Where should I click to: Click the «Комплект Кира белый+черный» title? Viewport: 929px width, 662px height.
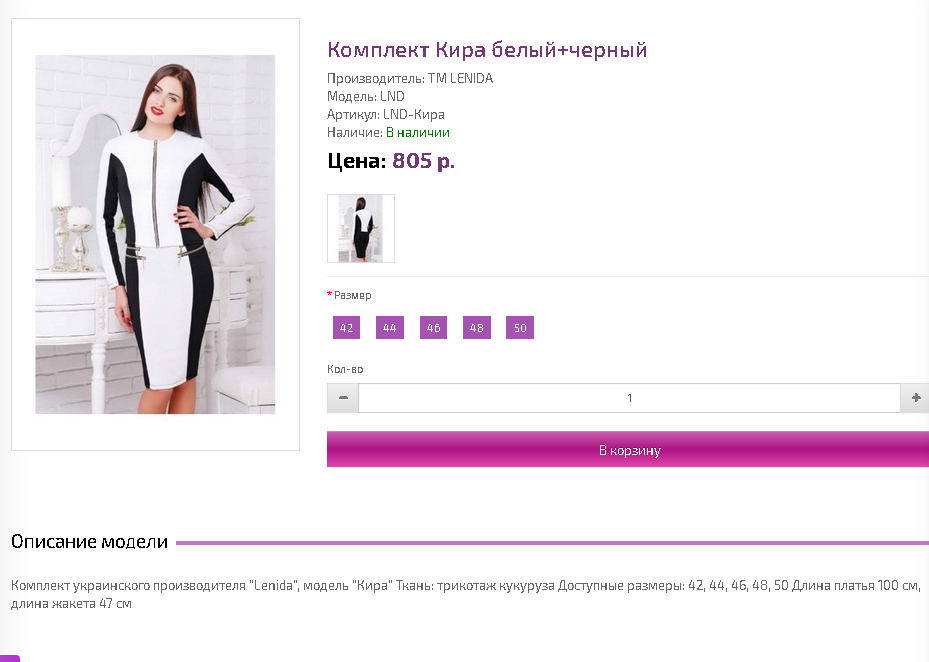point(487,50)
